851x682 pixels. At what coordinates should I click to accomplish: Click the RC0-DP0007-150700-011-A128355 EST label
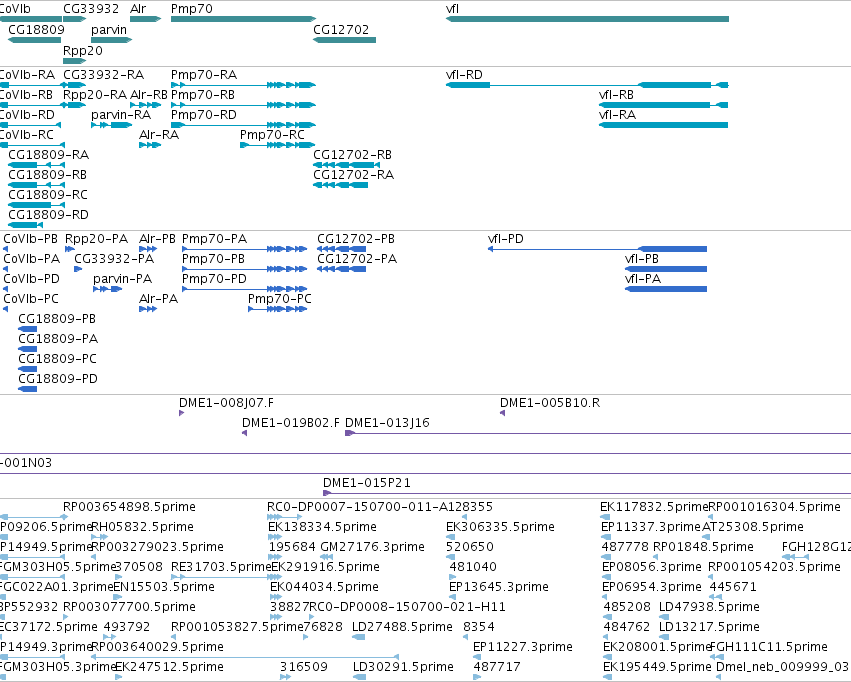click(380, 507)
